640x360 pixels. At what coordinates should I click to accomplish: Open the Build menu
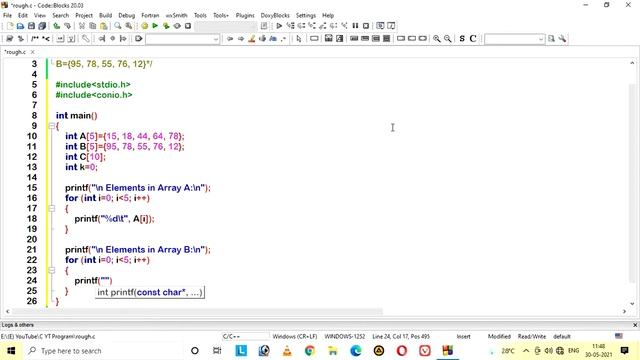click(x=105, y=15)
